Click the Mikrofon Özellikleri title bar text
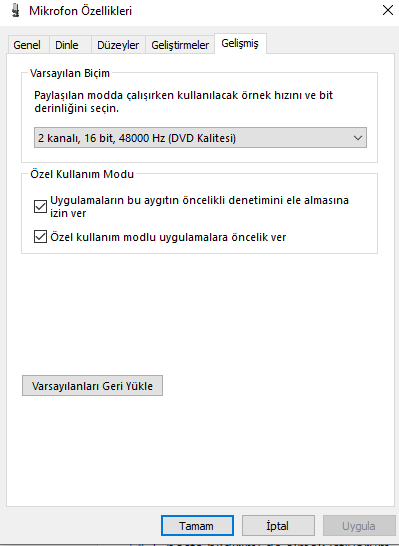Image resolution: width=399 pixels, height=546 pixels. pyautogui.click(x=80, y=11)
